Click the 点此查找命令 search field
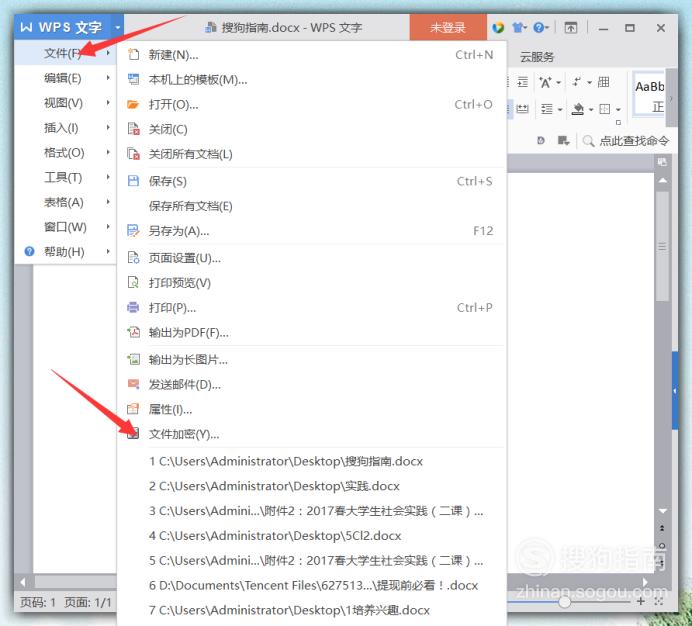 (x=626, y=141)
